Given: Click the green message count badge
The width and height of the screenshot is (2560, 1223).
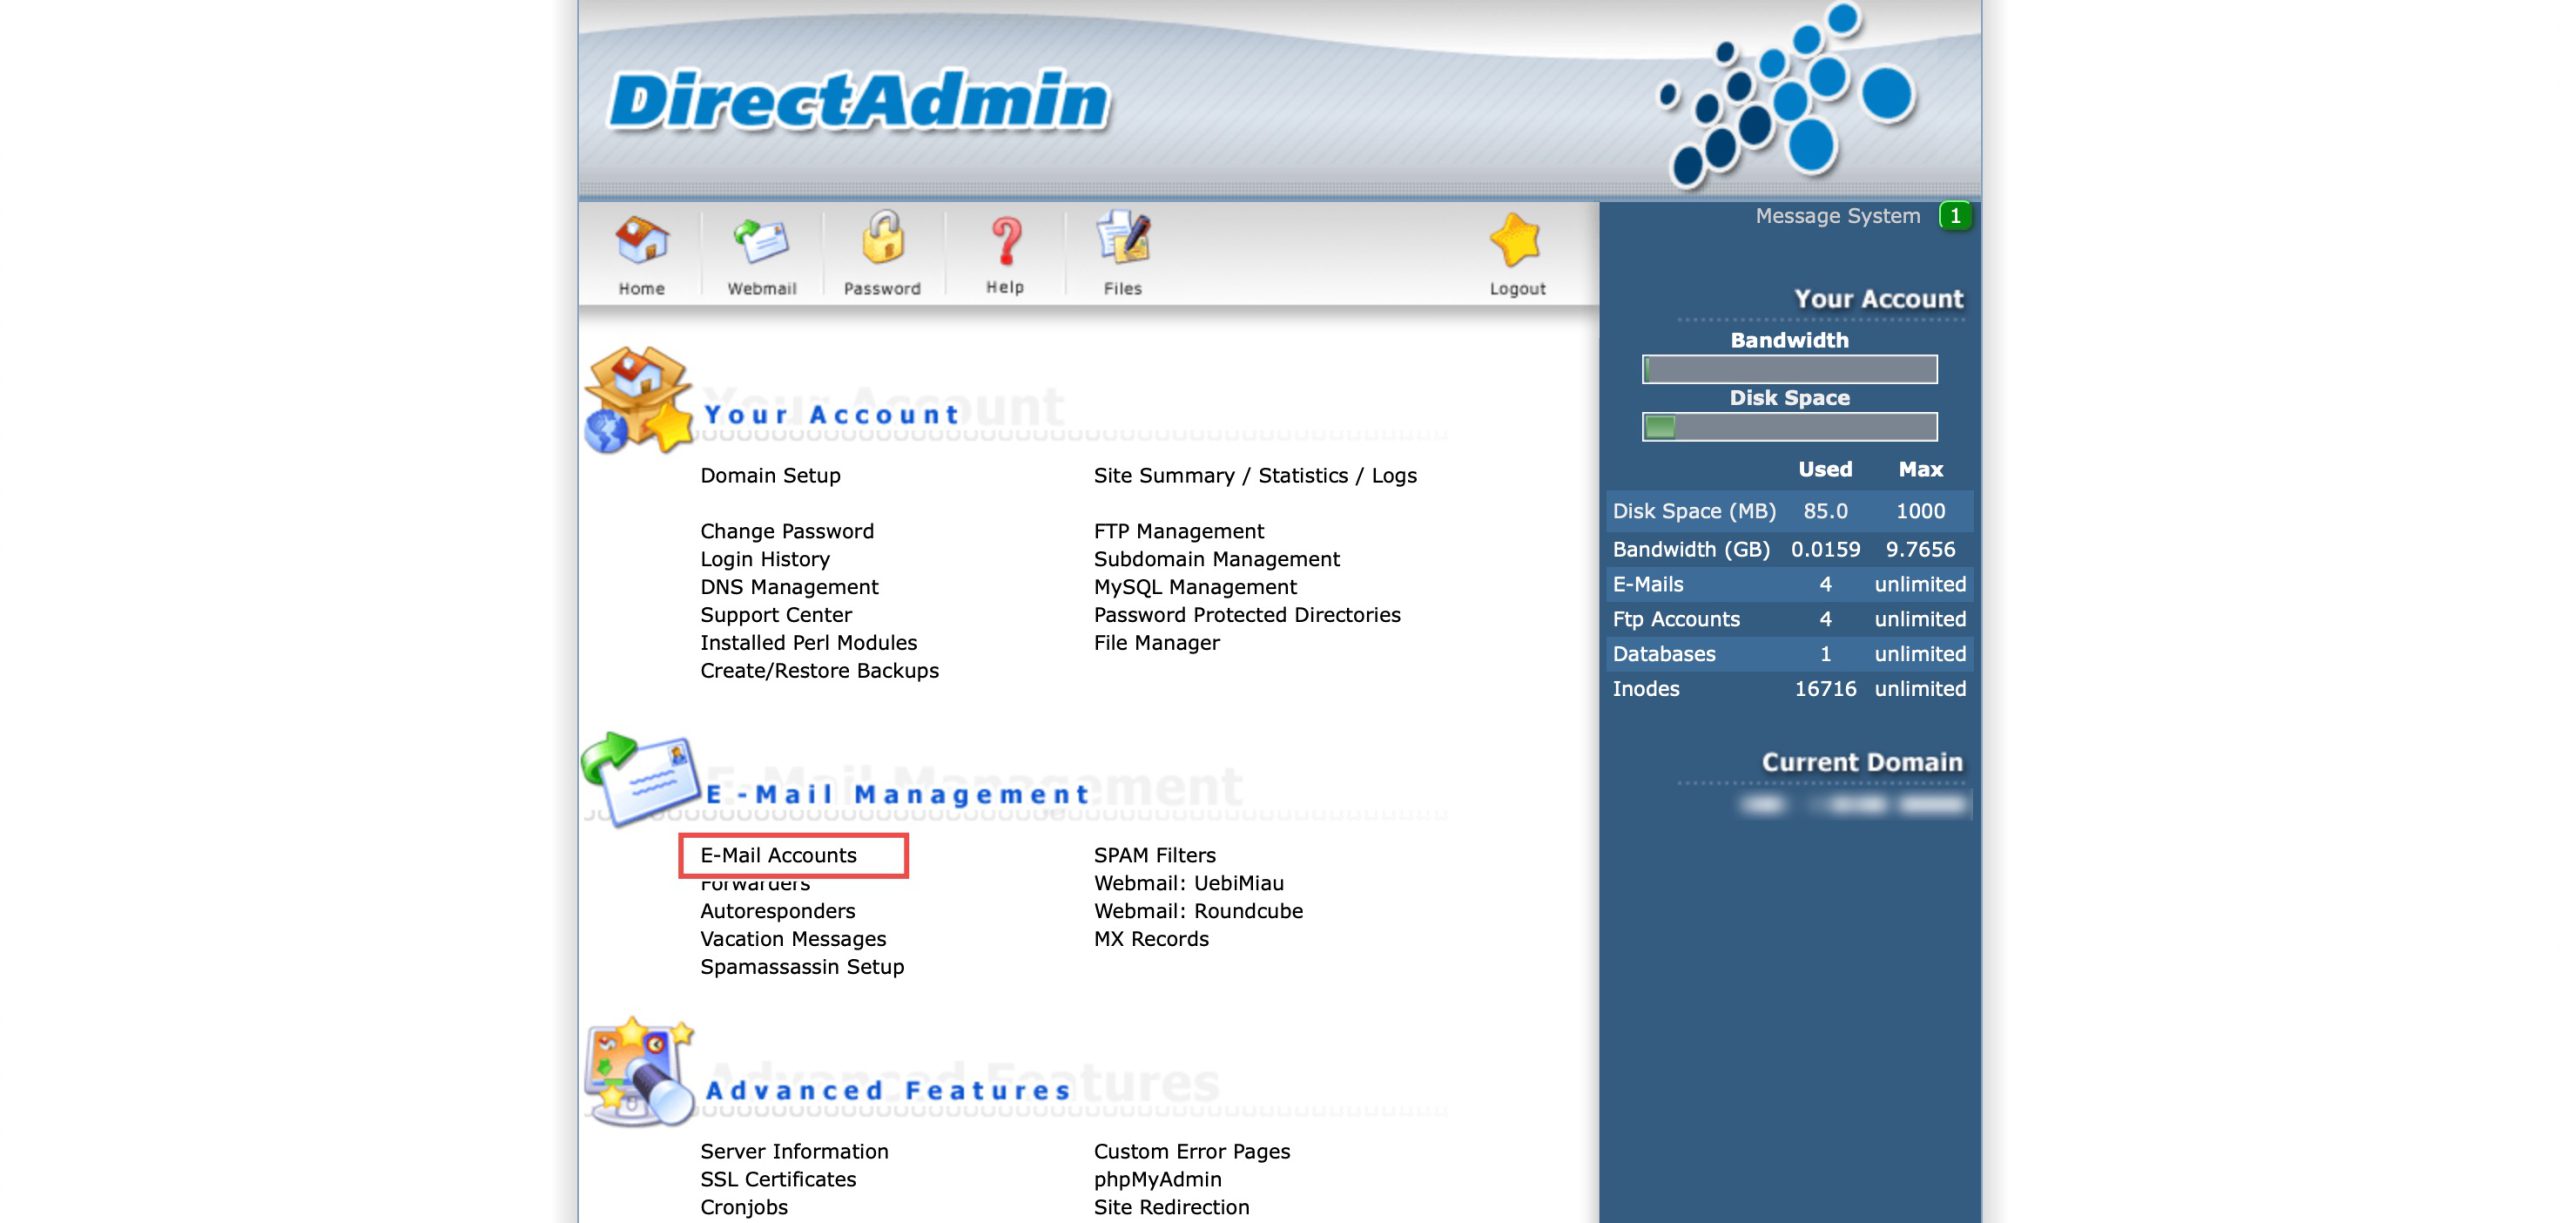Looking at the screenshot, I should click(x=1955, y=216).
